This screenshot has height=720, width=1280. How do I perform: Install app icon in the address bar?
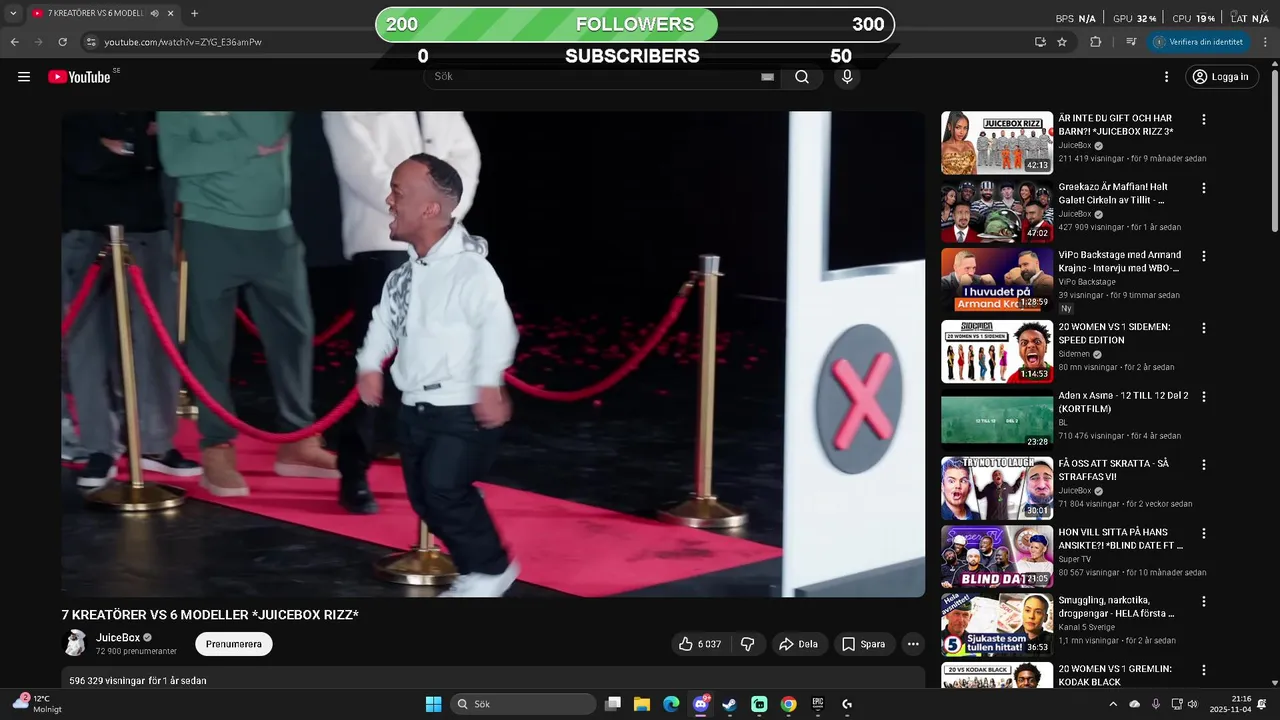click(1040, 42)
